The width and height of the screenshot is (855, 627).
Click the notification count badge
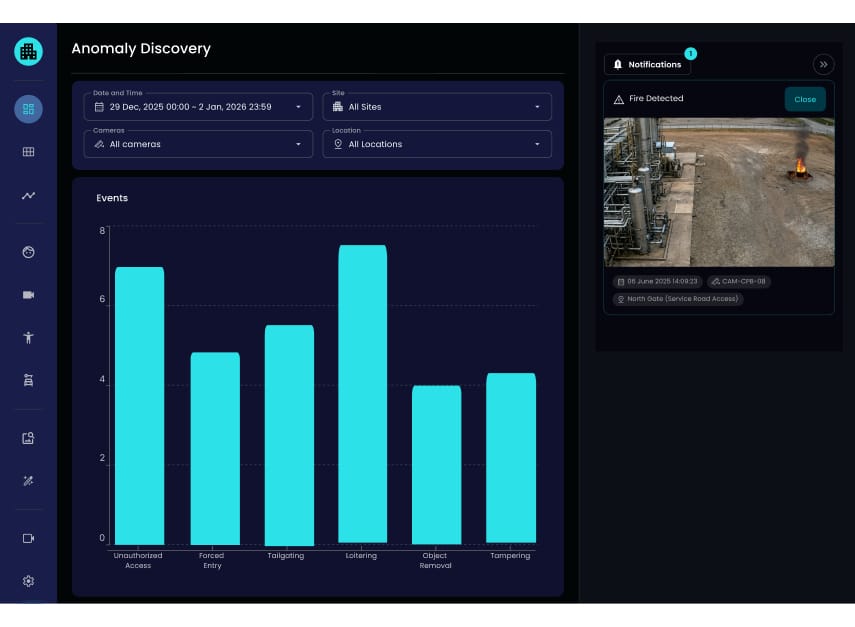(x=690, y=53)
